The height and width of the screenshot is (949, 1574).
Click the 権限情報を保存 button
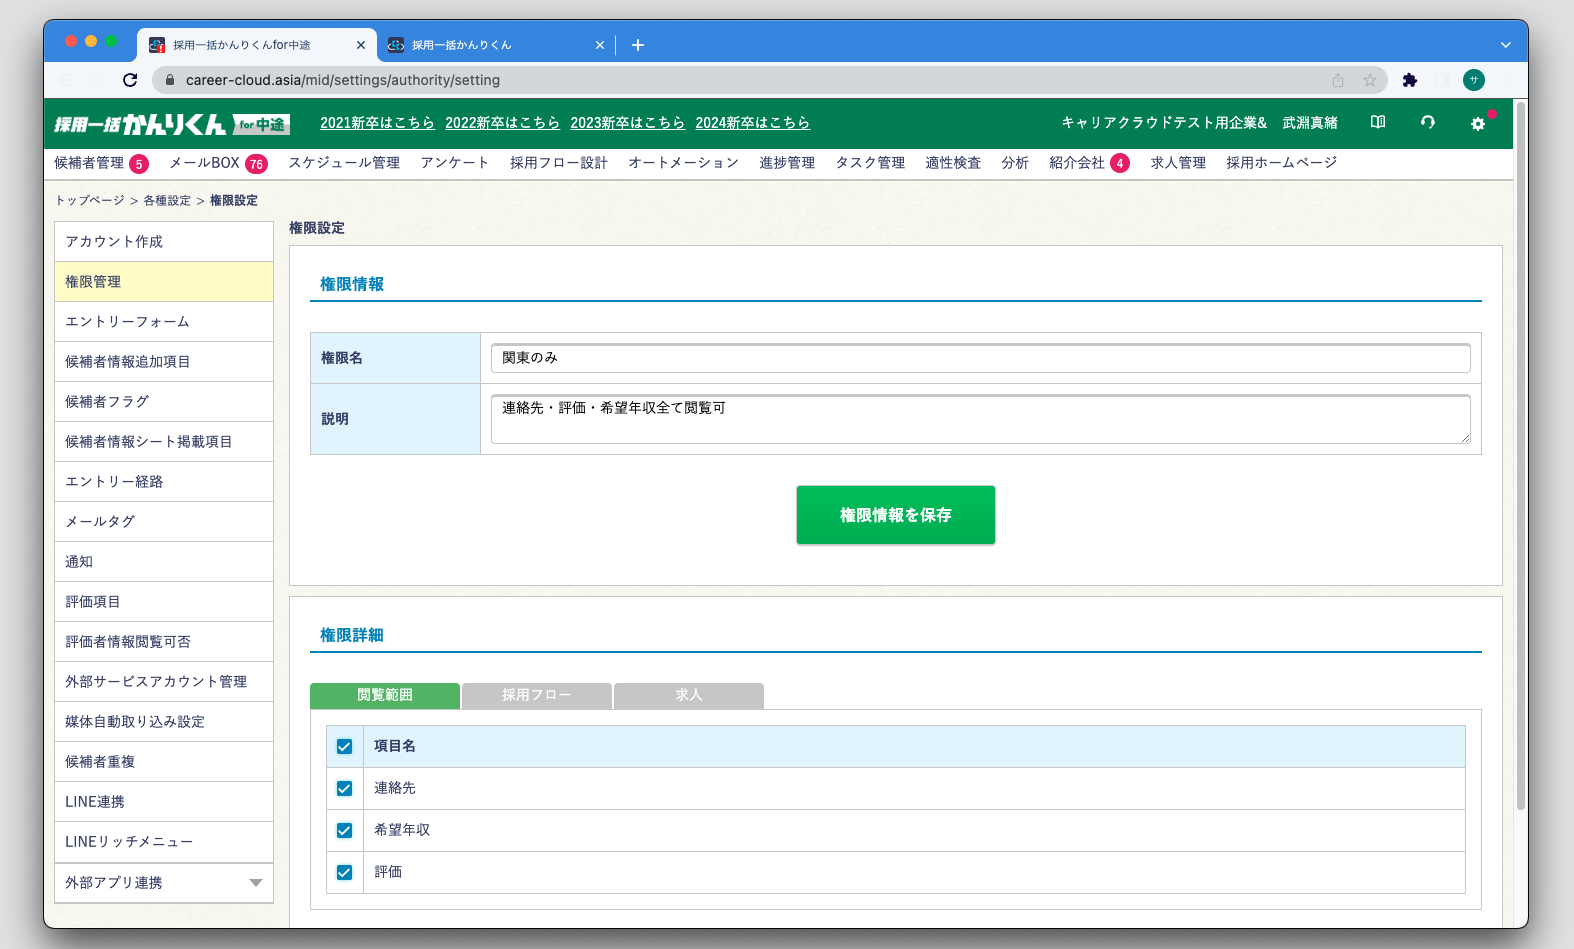click(895, 515)
